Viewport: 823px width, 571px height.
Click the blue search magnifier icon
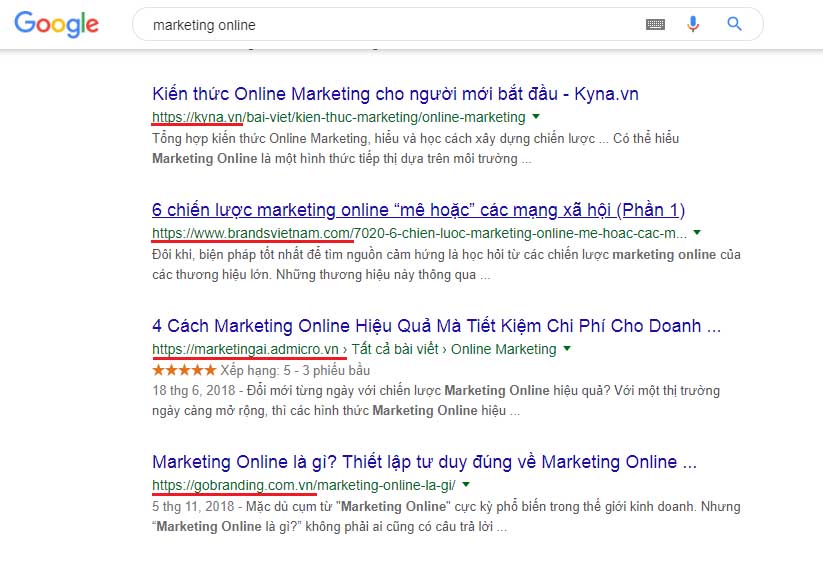(734, 24)
